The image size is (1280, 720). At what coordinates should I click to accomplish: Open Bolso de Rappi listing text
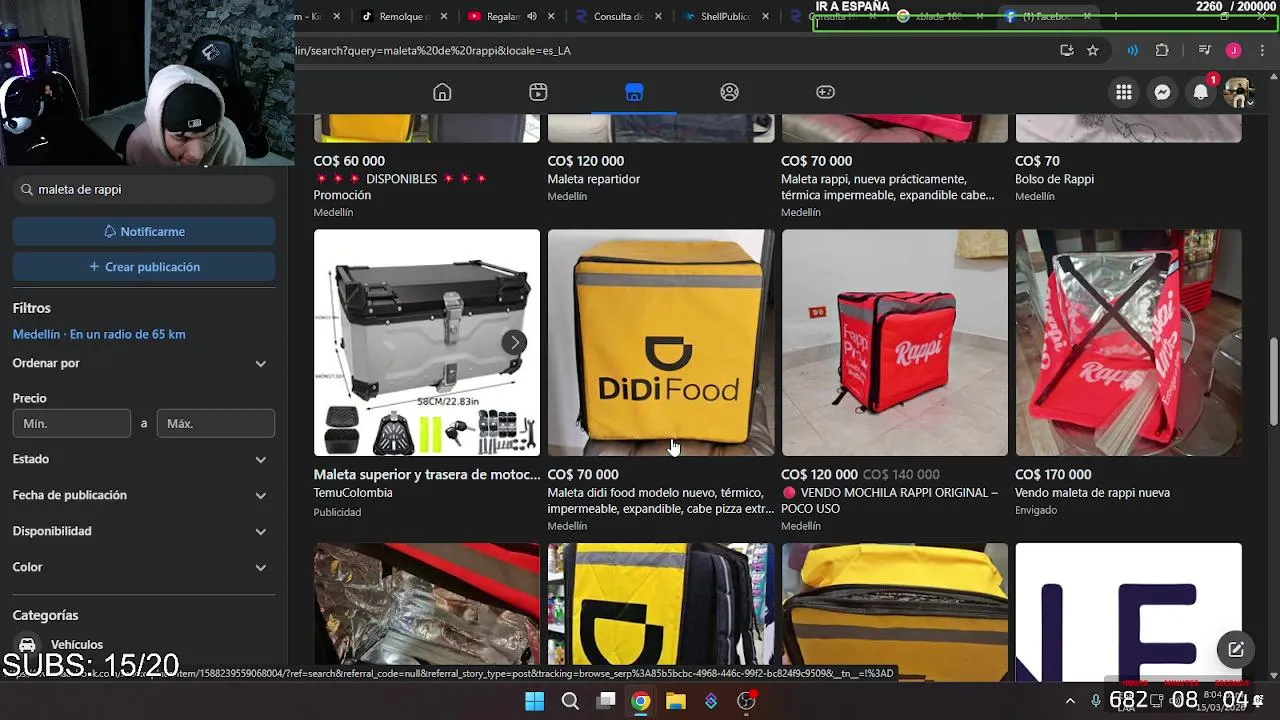click(1054, 179)
